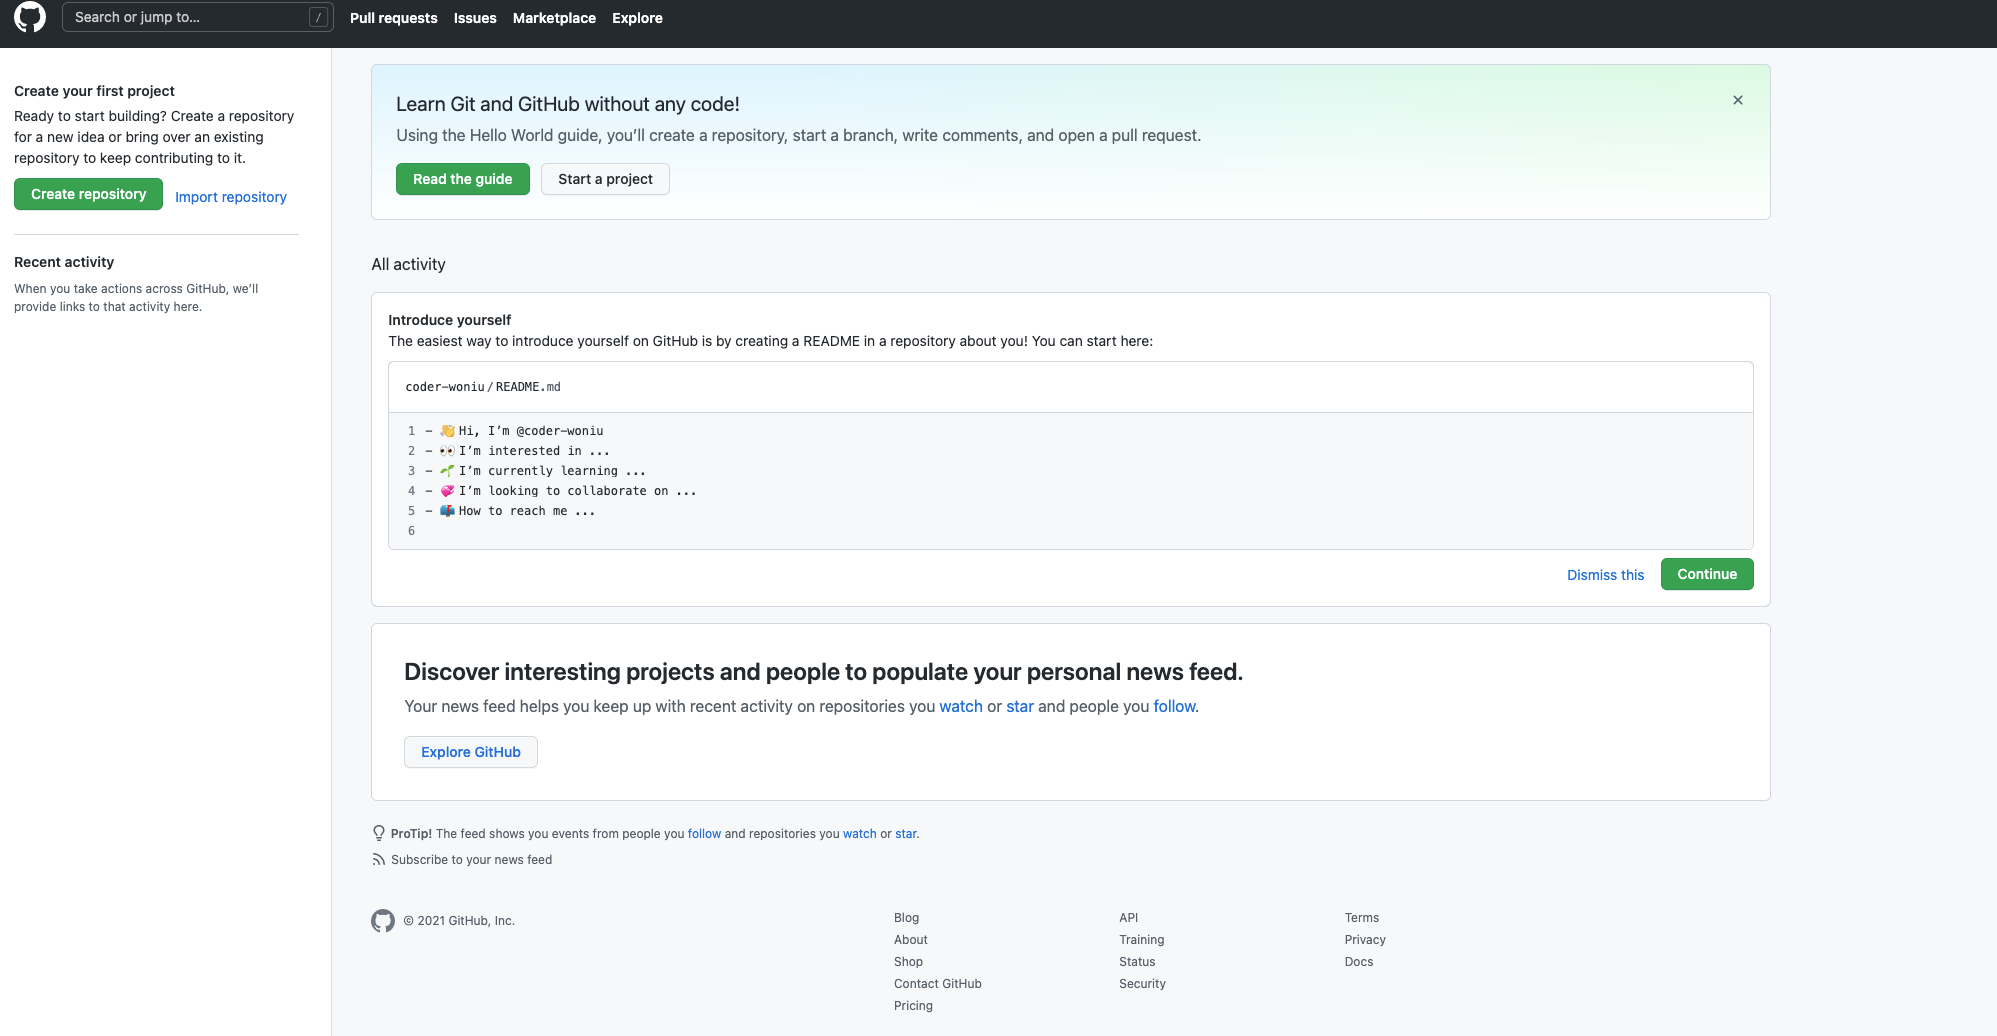This screenshot has height=1036, width=1997.
Task: Focus the Search or jump to field
Action: click(185, 17)
